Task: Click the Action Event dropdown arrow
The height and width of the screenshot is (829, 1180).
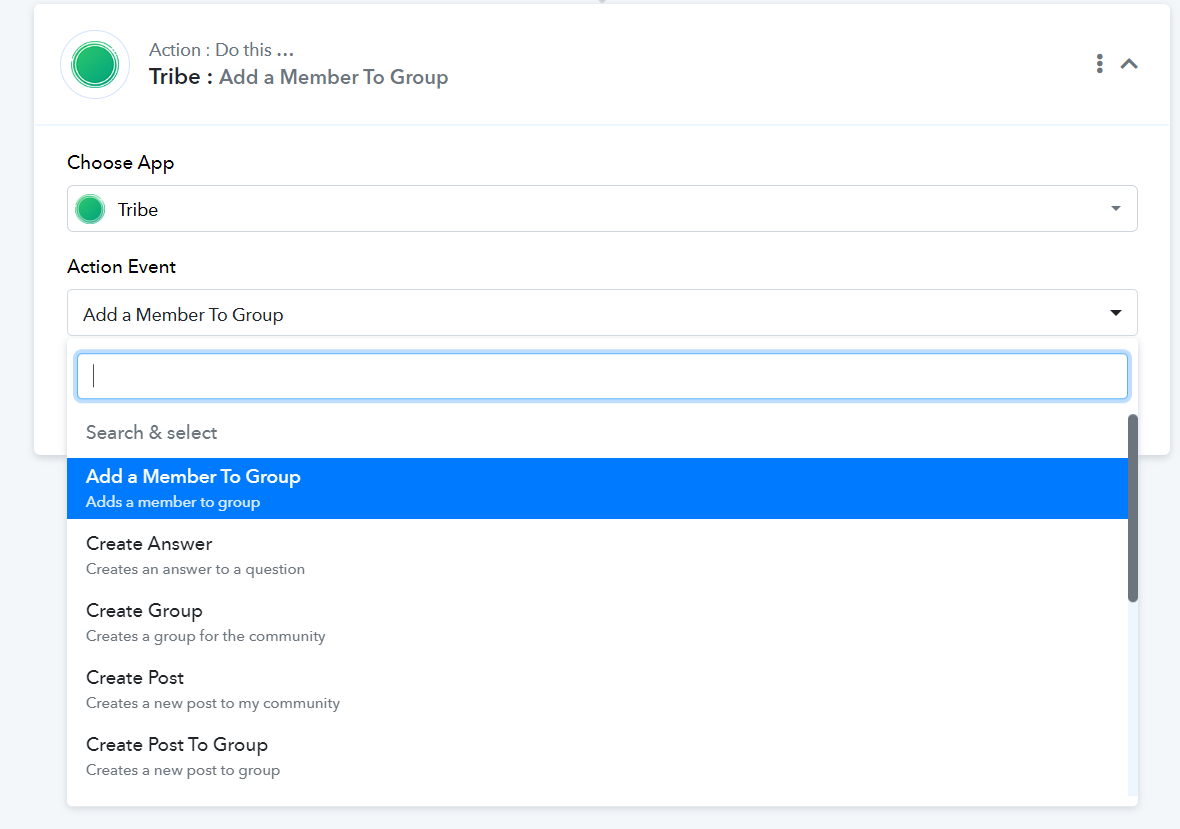Action: [1115, 313]
